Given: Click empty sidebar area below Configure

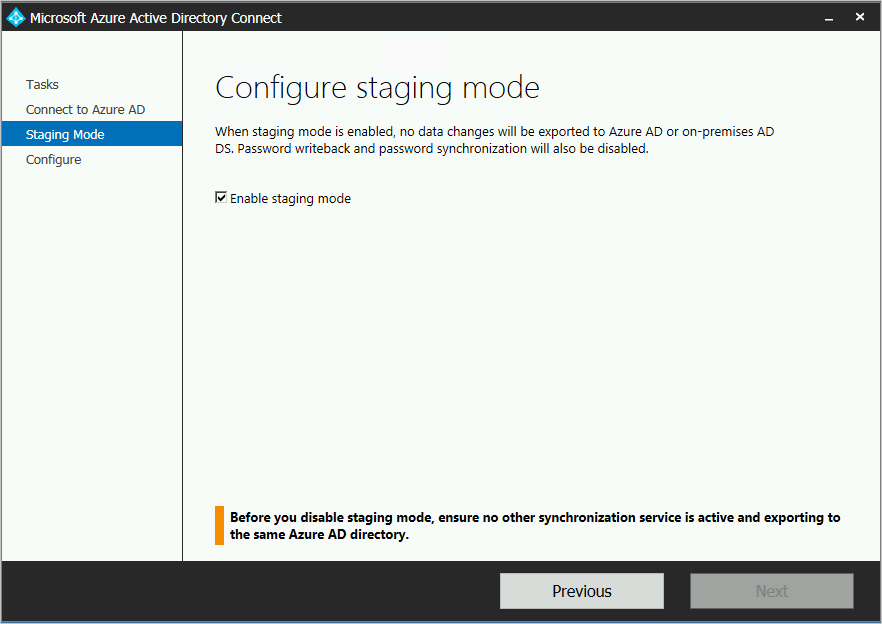Looking at the screenshot, I should click(92, 360).
